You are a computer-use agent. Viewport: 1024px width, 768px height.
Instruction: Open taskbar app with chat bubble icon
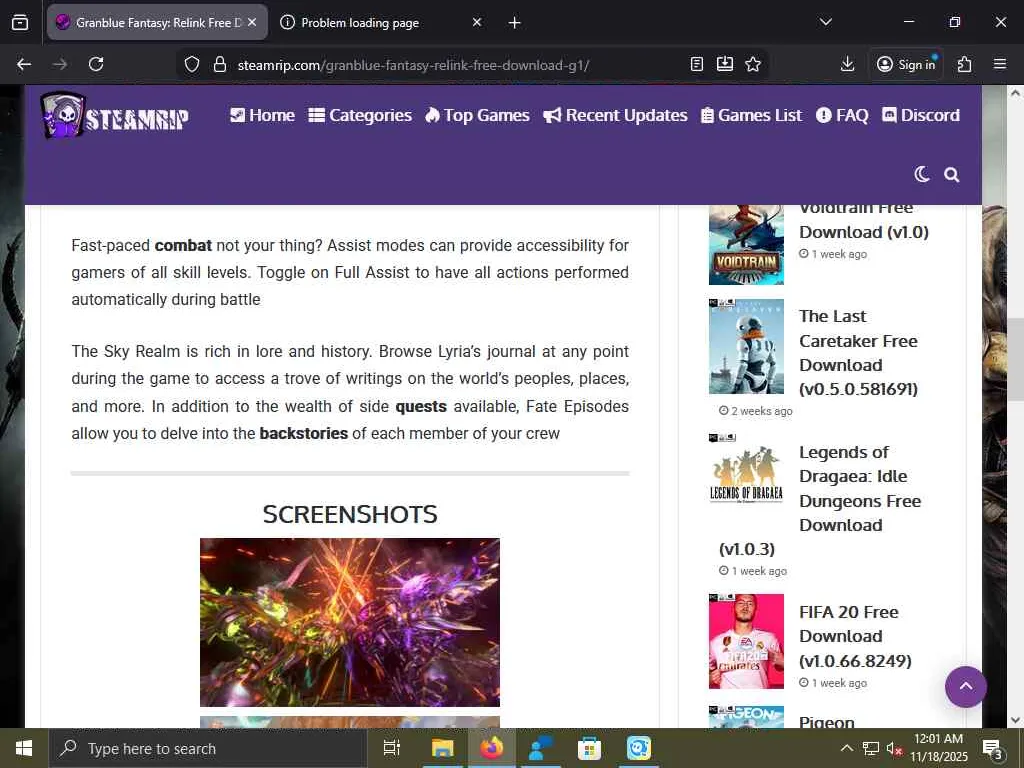(x=638, y=748)
